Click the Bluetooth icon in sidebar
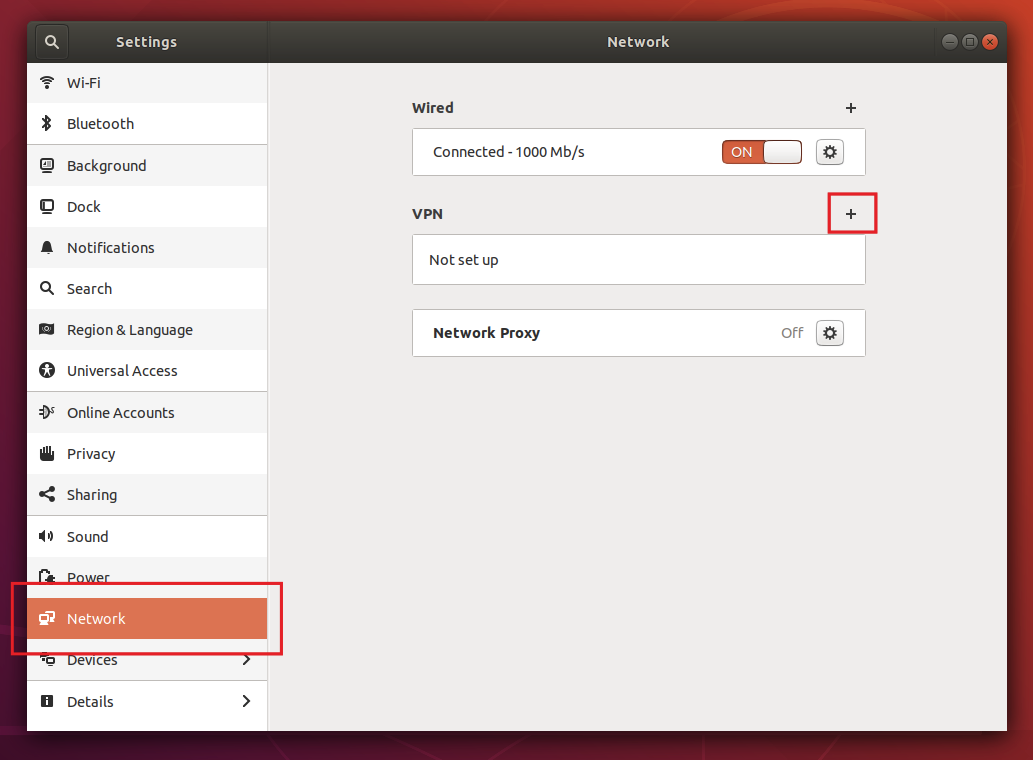 click(x=46, y=124)
